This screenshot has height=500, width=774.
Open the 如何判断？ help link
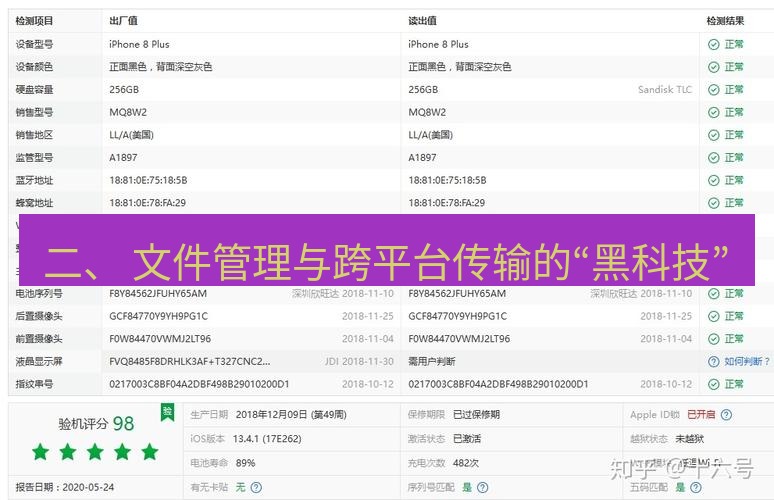point(747,362)
